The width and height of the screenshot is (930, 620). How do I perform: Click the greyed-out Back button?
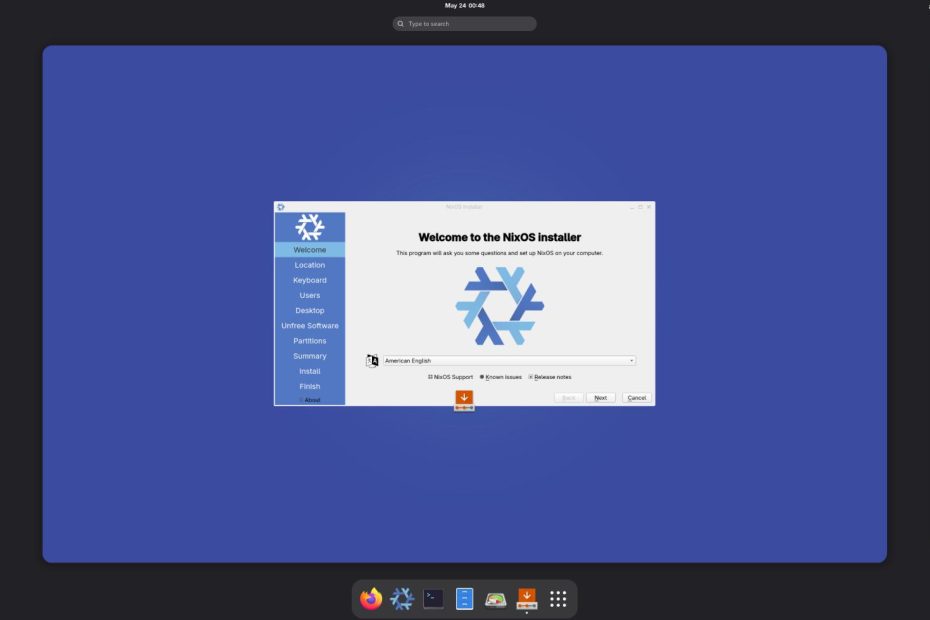tap(568, 398)
